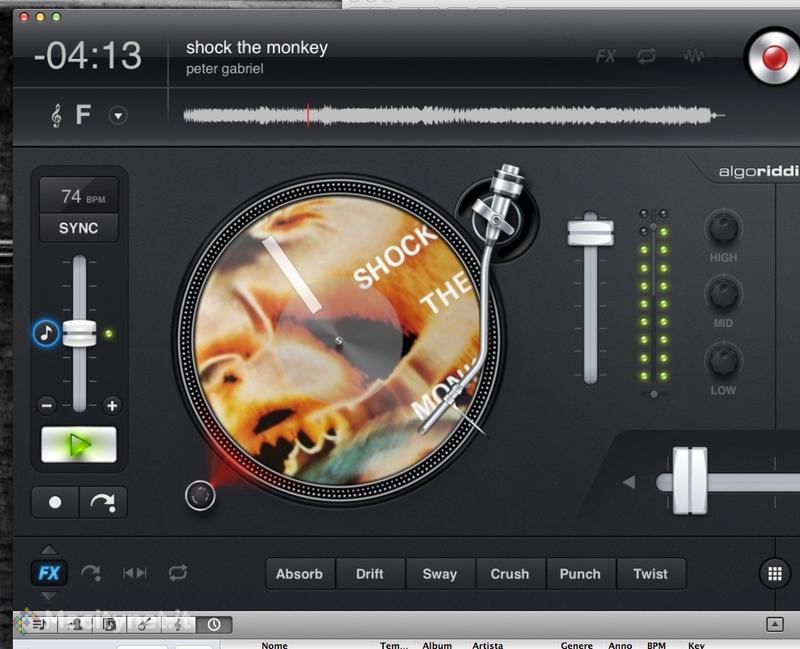Sort library by Artista column
This screenshot has height=649, width=800.
tap(487, 645)
